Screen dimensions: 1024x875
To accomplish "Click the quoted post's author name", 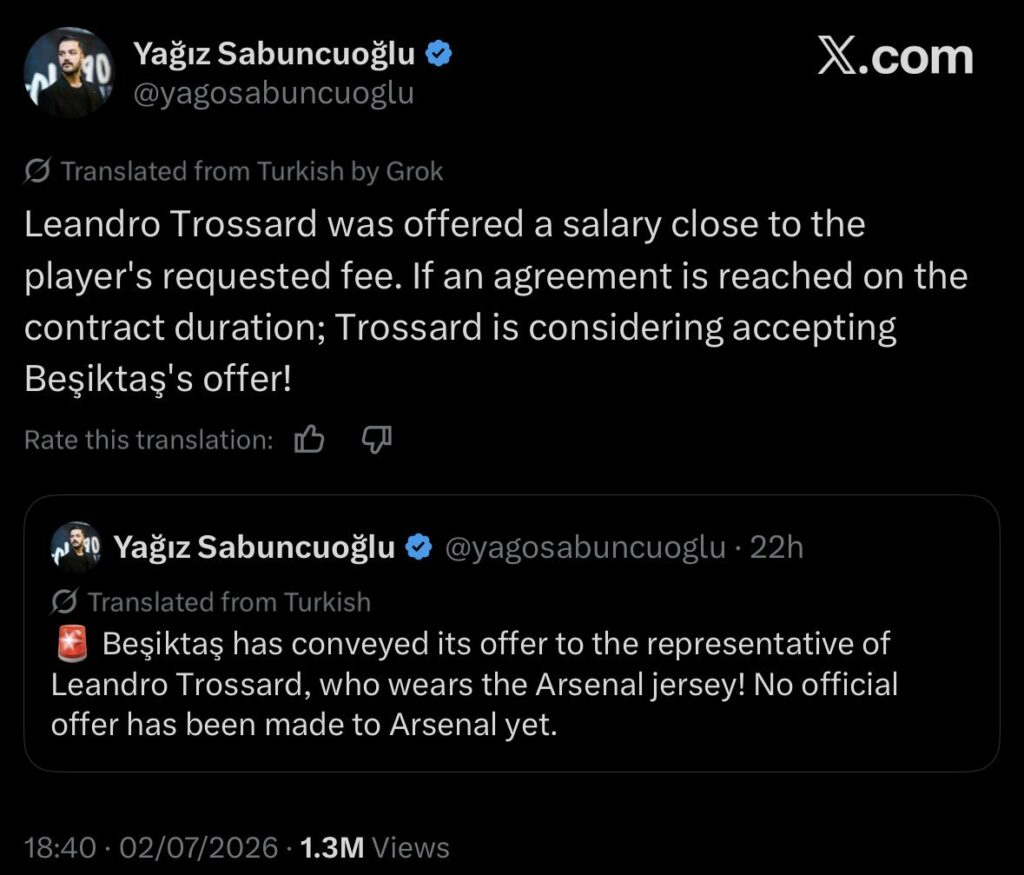I will (x=254, y=547).
